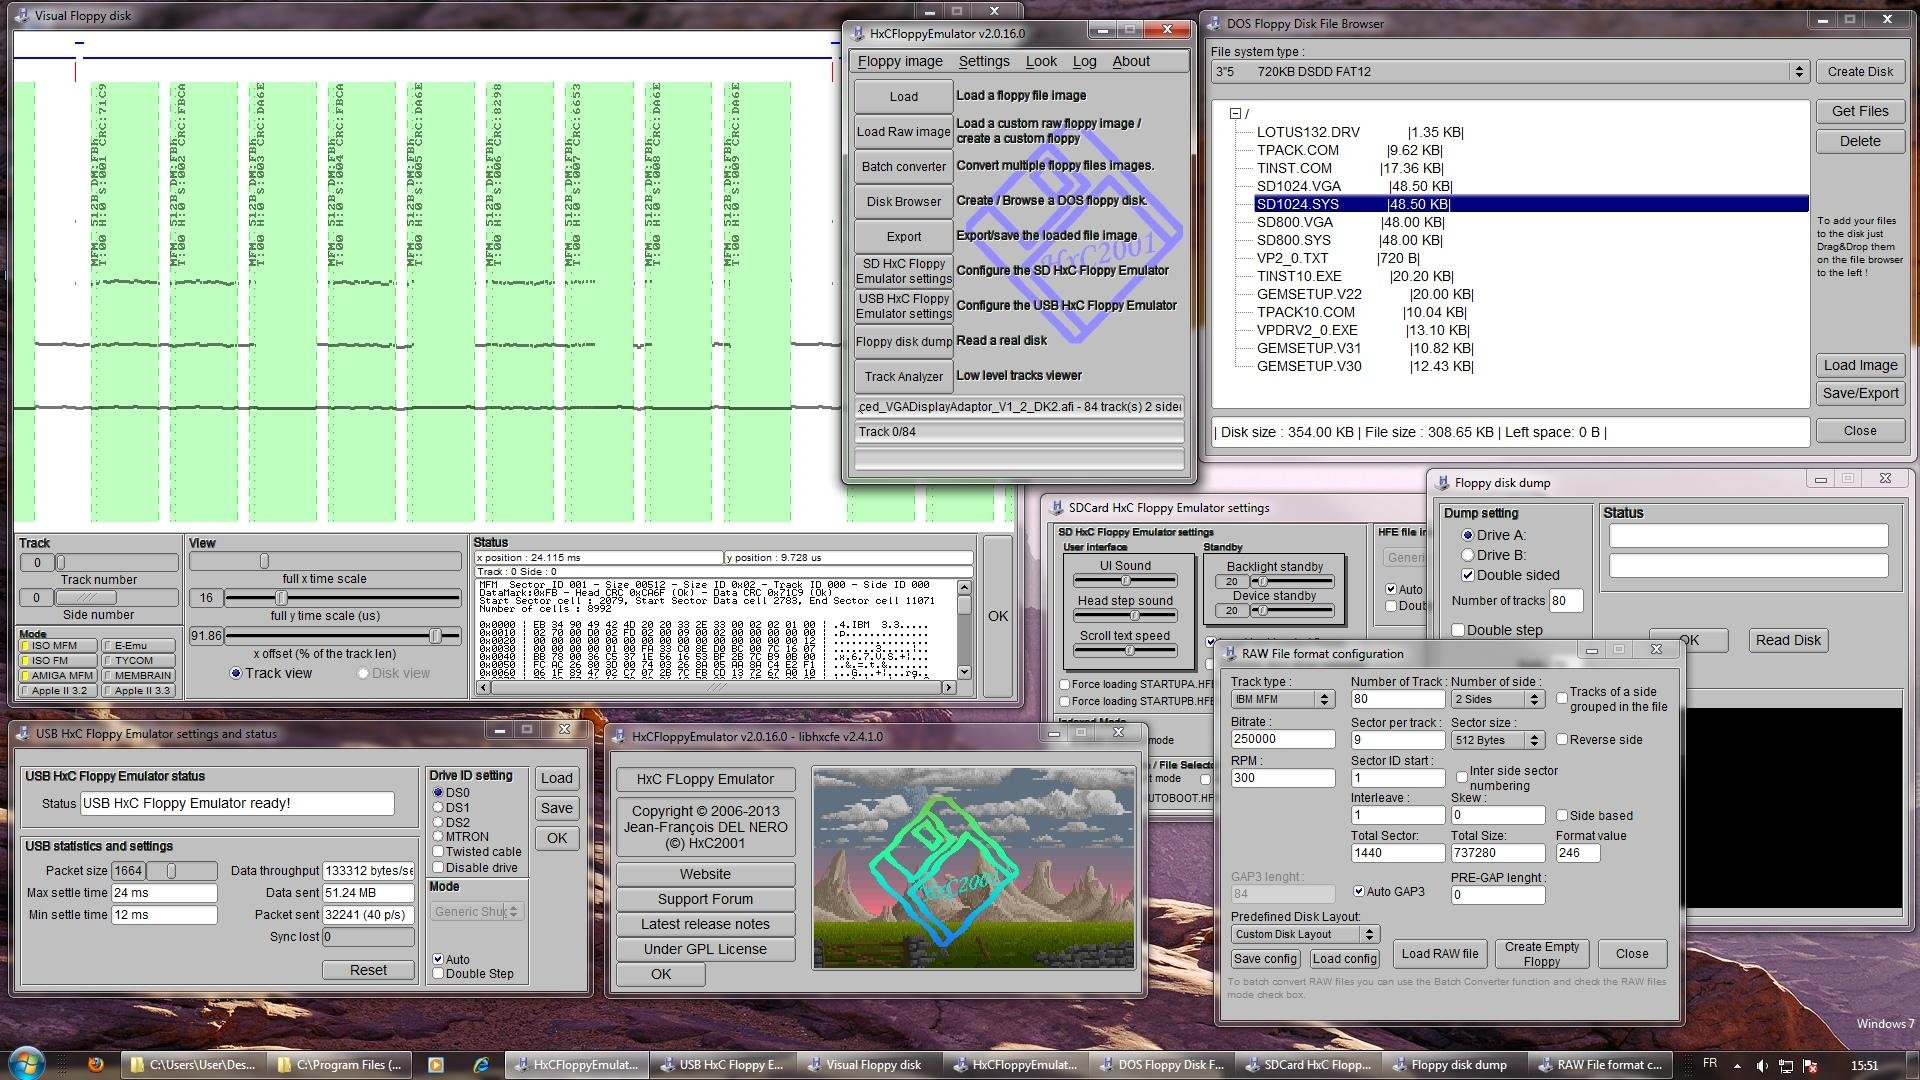
Task: Click the Disk Browser icon in HxCFloppy
Action: [903, 200]
